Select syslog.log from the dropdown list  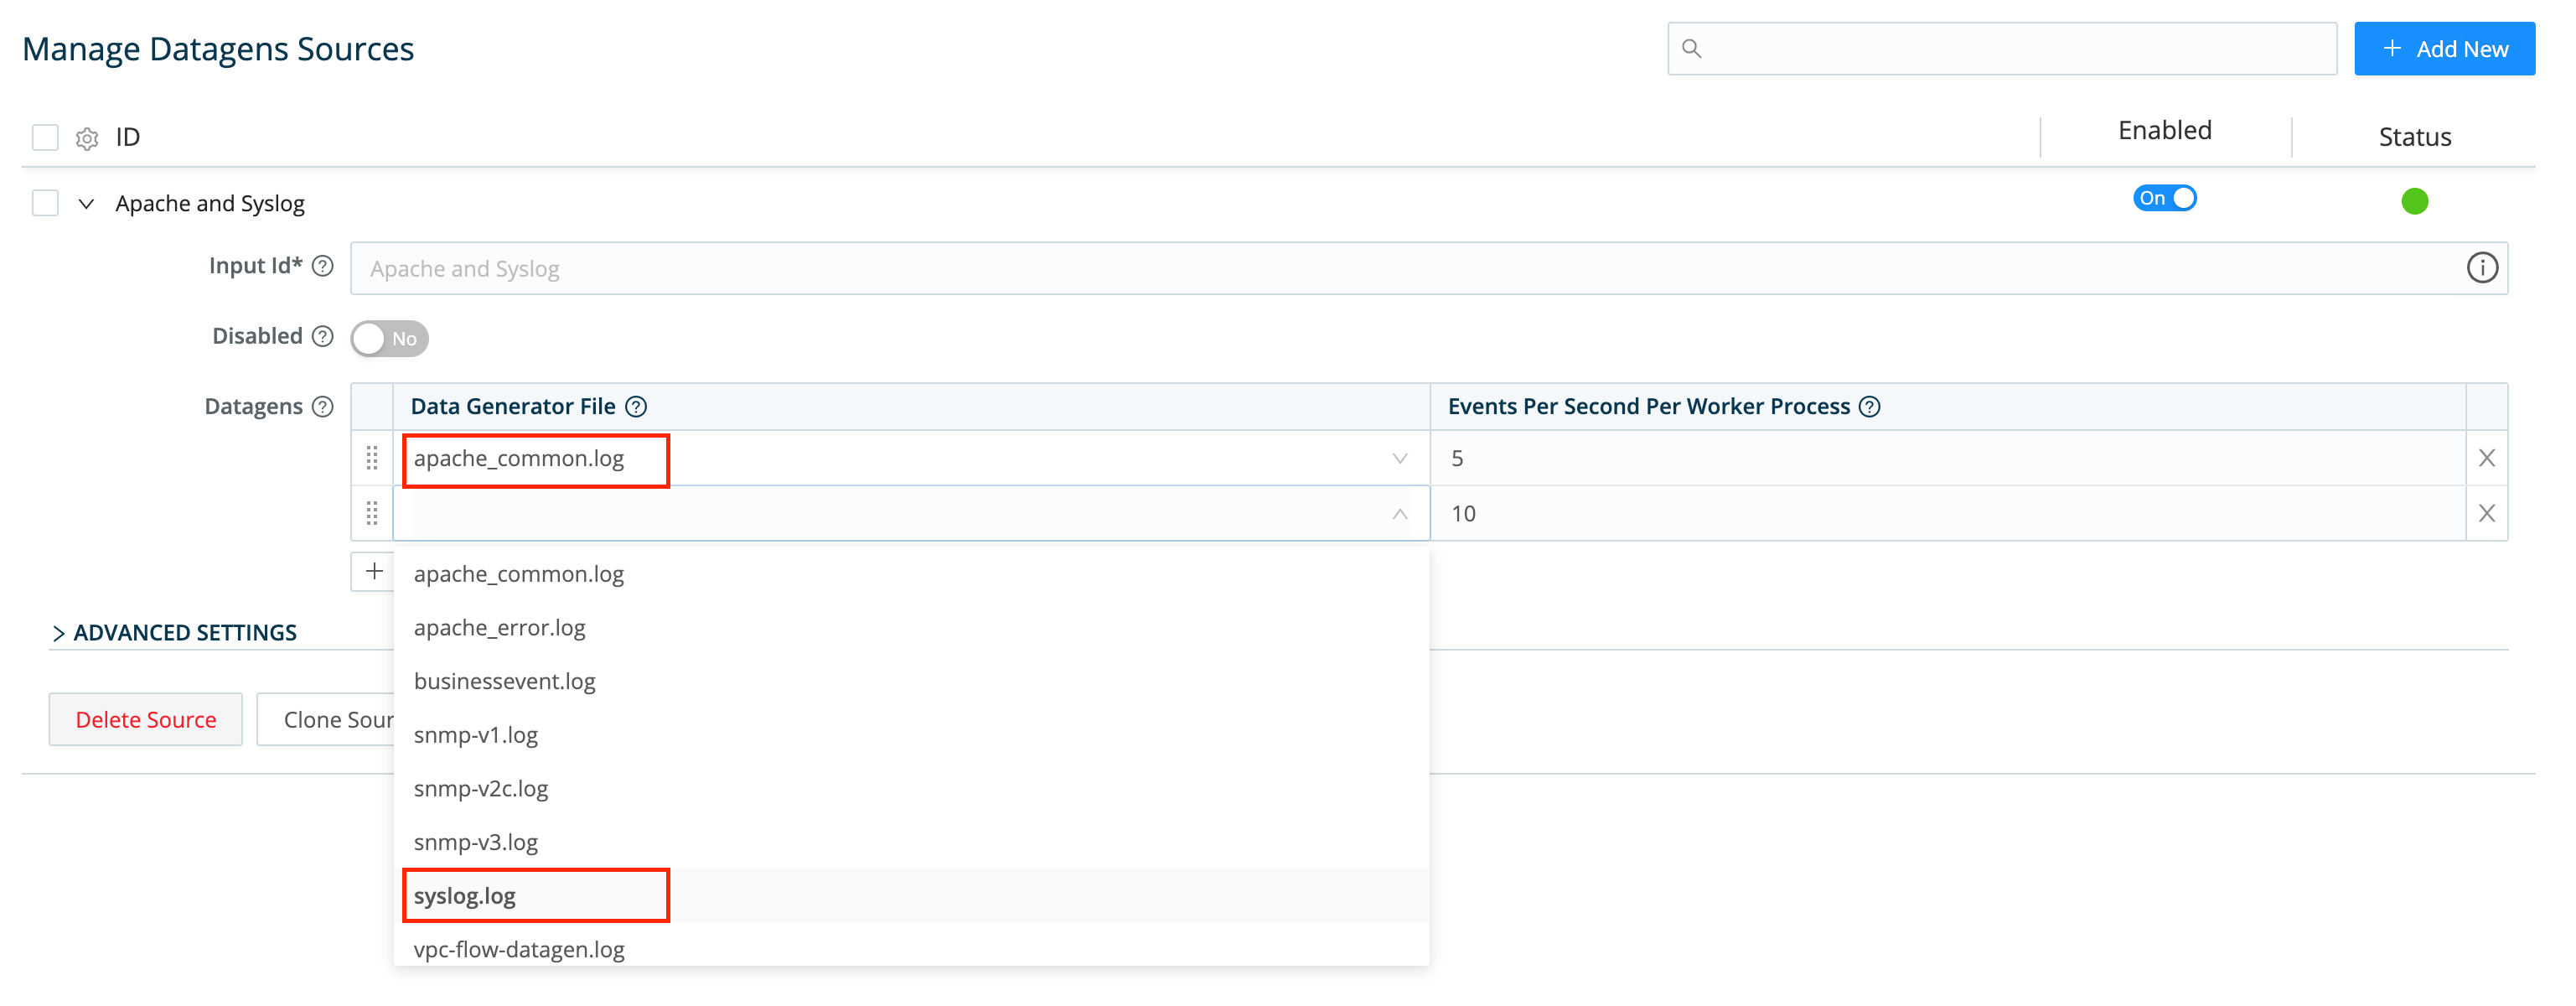464,895
